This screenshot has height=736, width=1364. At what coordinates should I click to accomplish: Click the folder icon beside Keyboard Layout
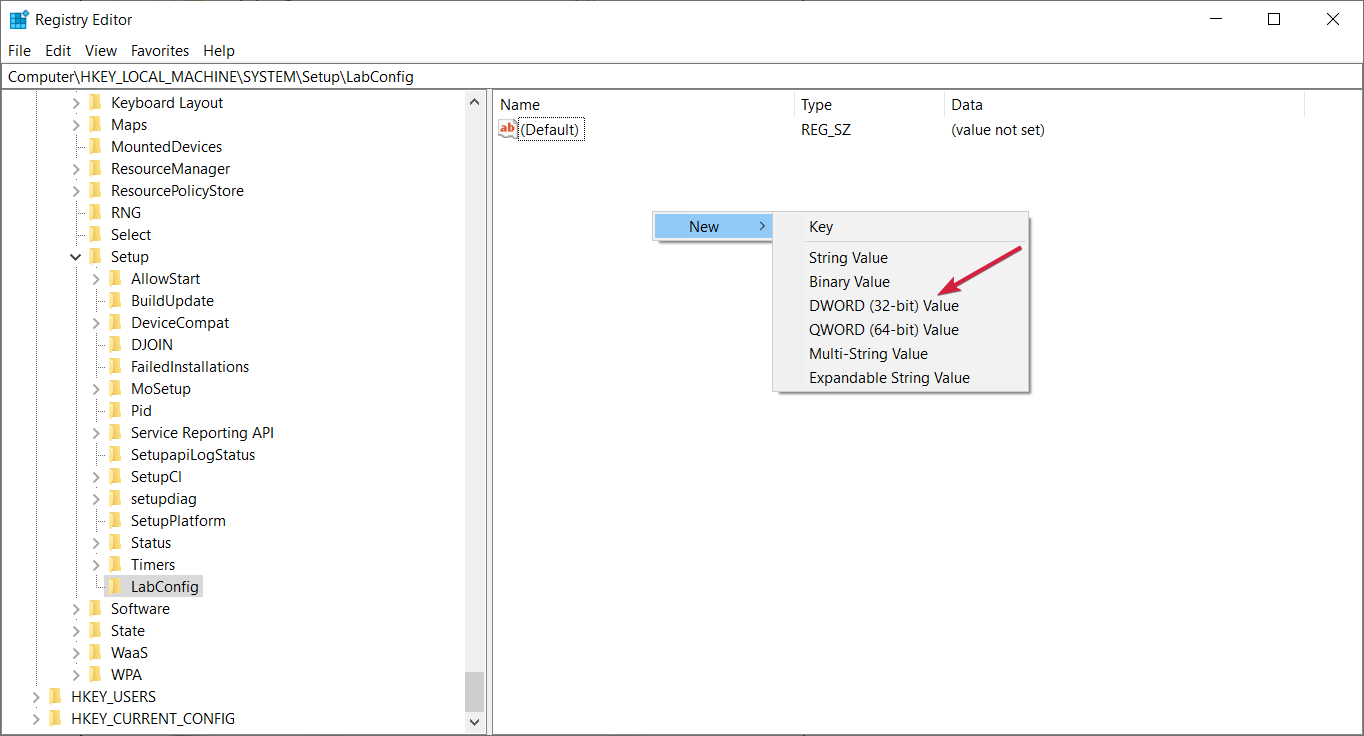click(95, 102)
